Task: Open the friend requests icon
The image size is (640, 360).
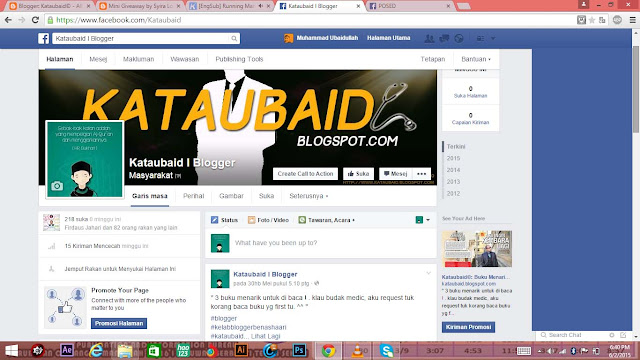Action: click(429, 38)
